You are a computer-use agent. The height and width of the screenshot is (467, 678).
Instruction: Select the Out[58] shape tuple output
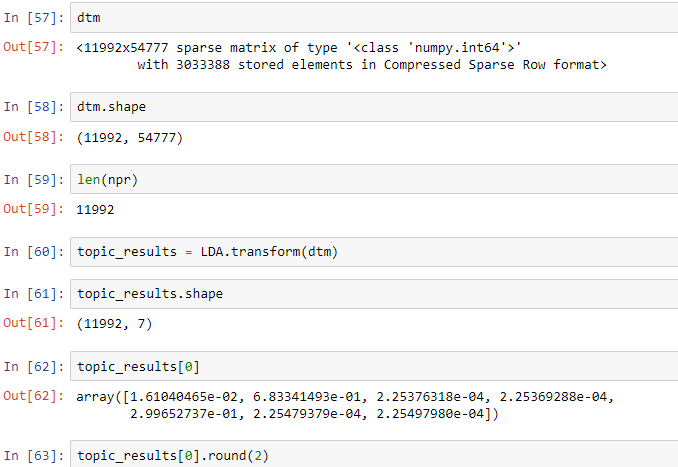(130, 138)
